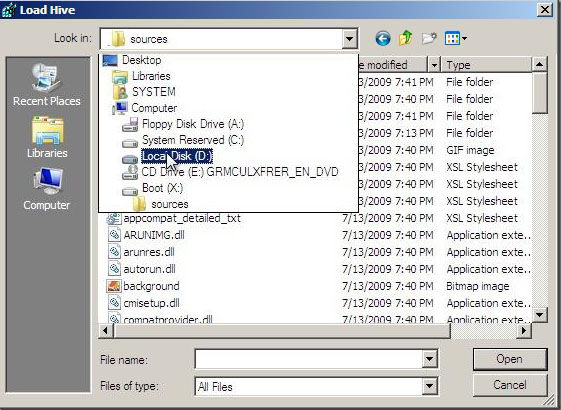Image resolution: width=561 pixels, height=410 pixels.
Task: Select appcompat_detailed_txt file
Action: [x=182, y=218]
